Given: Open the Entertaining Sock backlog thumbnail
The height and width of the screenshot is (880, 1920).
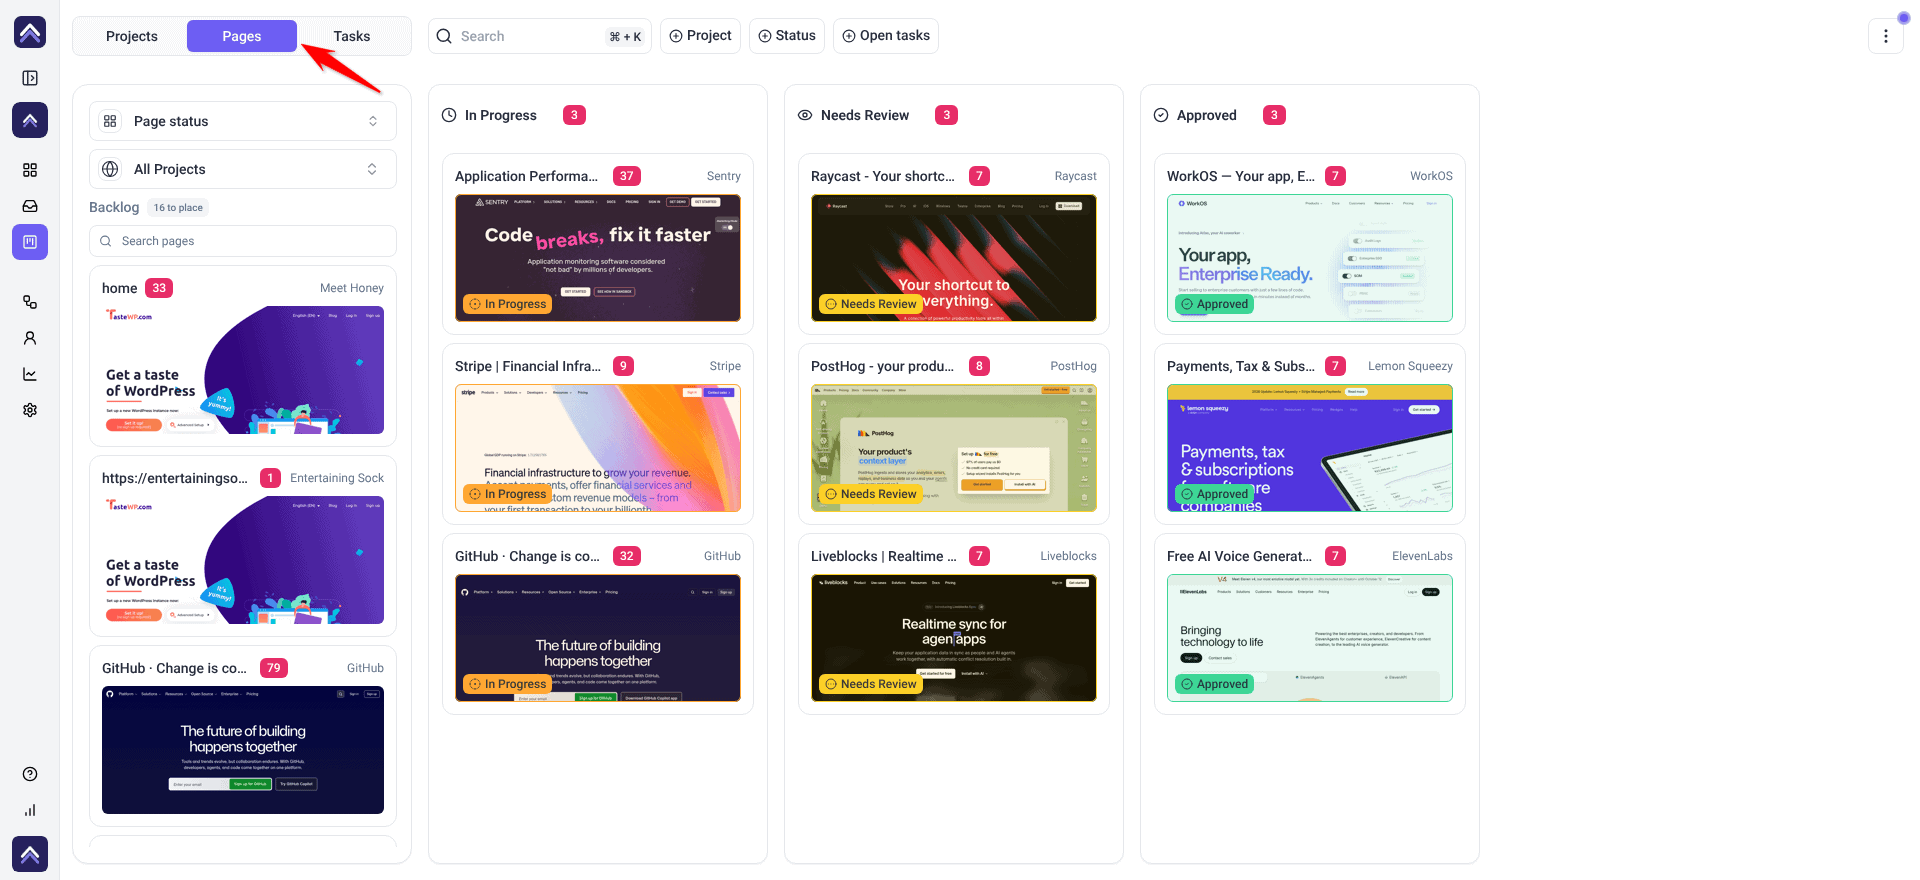Looking at the screenshot, I should 243,560.
